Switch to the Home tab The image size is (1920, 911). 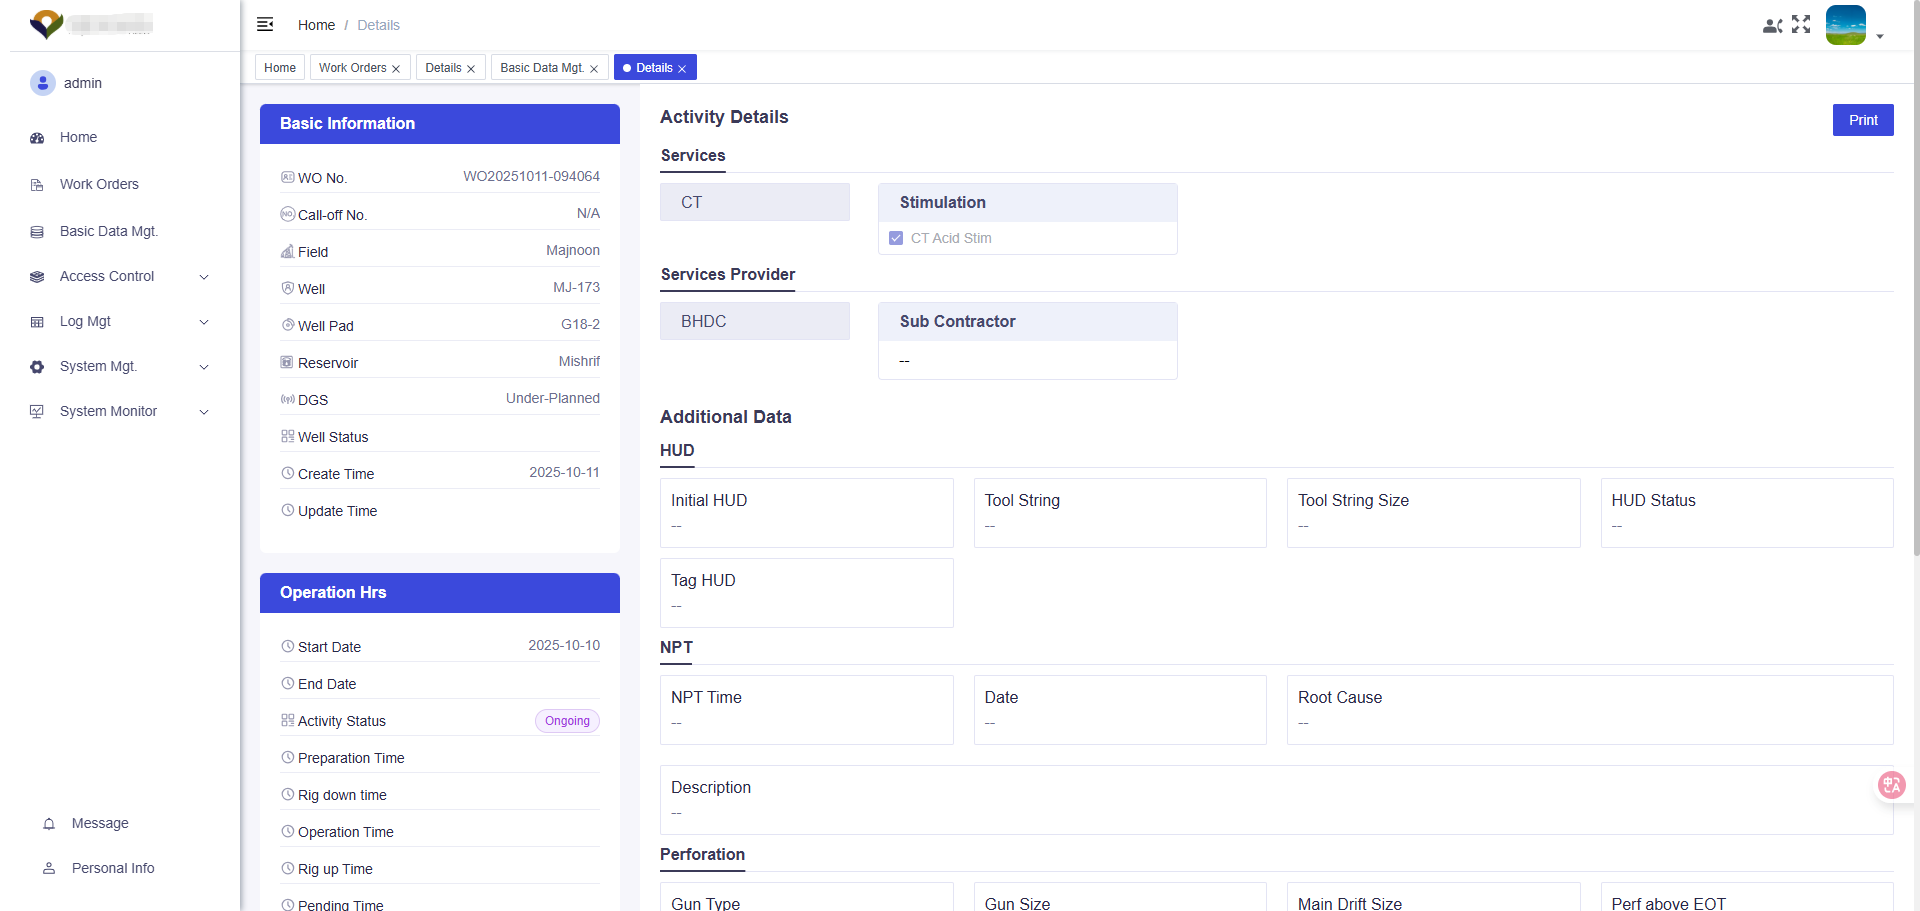[280, 68]
